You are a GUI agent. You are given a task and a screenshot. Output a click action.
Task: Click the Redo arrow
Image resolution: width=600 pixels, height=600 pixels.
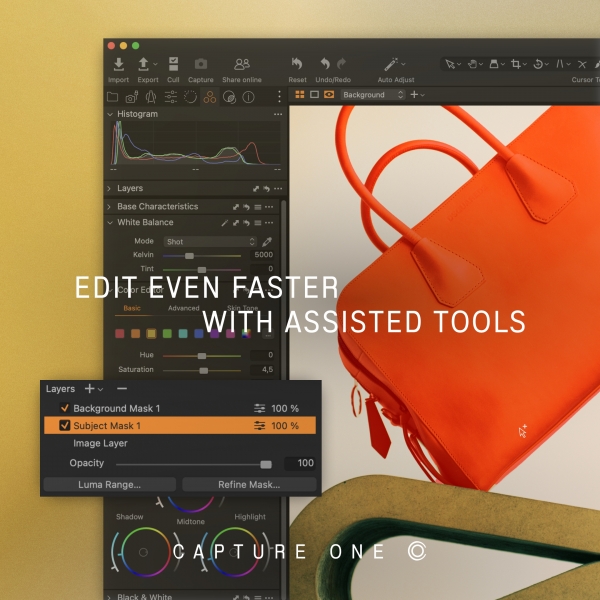(x=341, y=64)
